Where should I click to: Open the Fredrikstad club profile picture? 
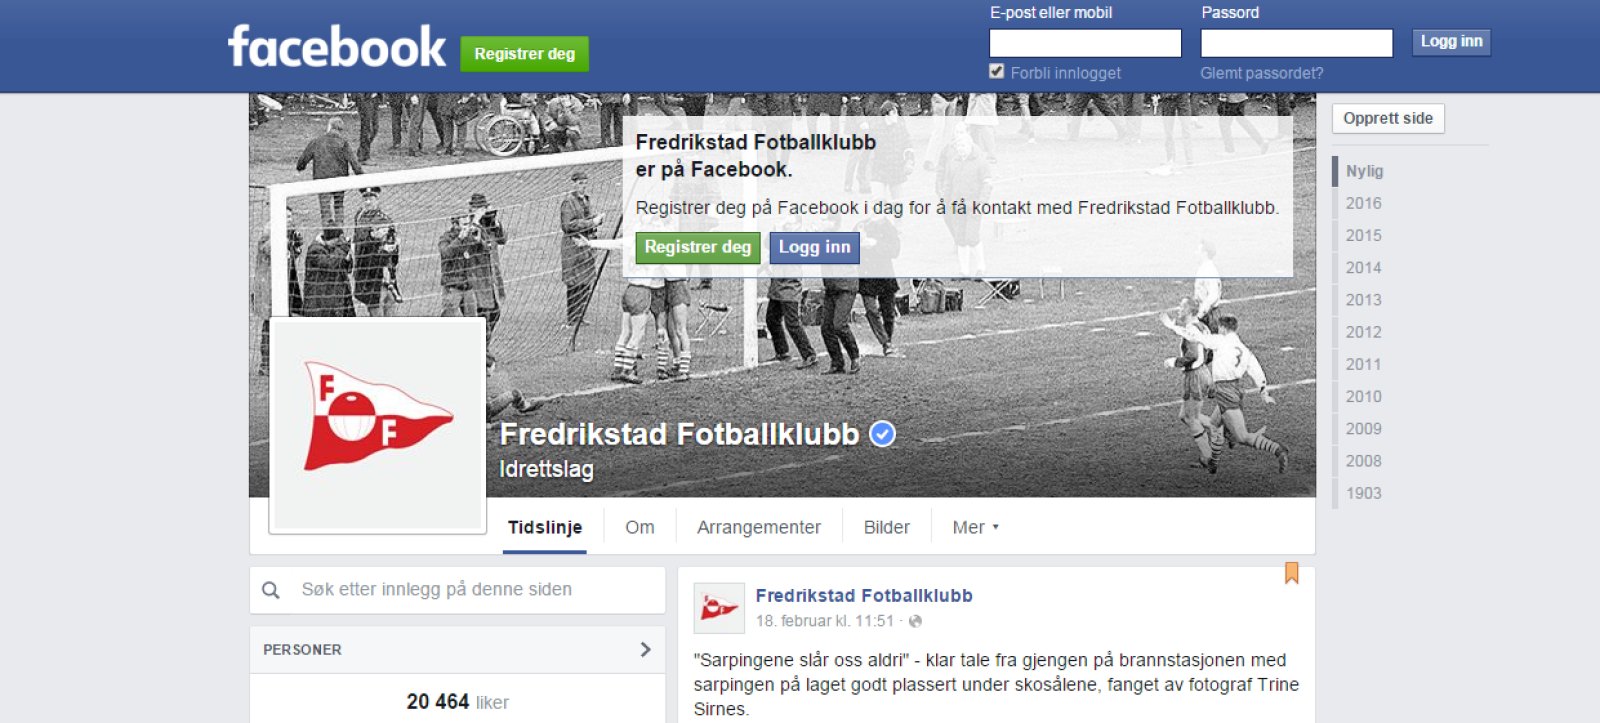(378, 425)
